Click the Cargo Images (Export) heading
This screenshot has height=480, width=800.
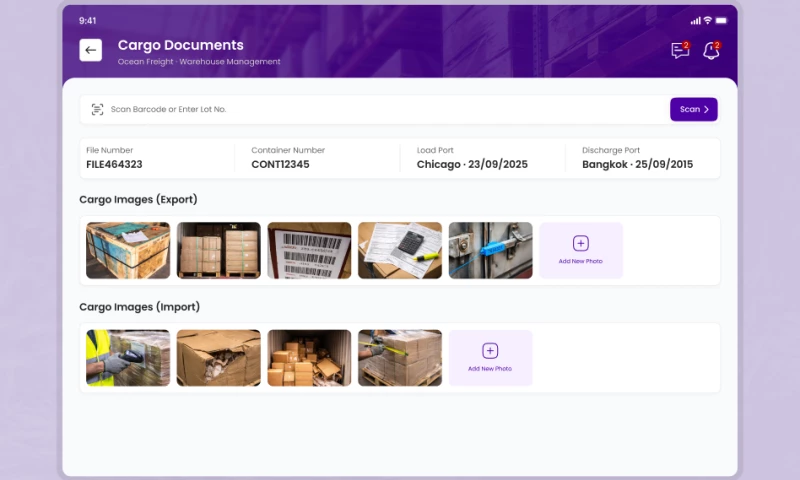pos(138,199)
